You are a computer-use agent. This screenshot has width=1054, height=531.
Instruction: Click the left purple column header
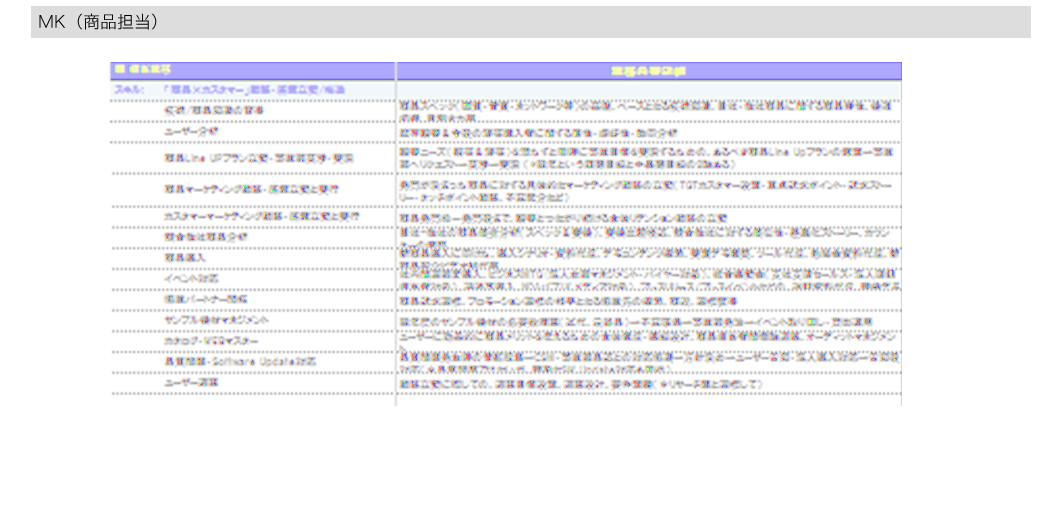coord(252,71)
